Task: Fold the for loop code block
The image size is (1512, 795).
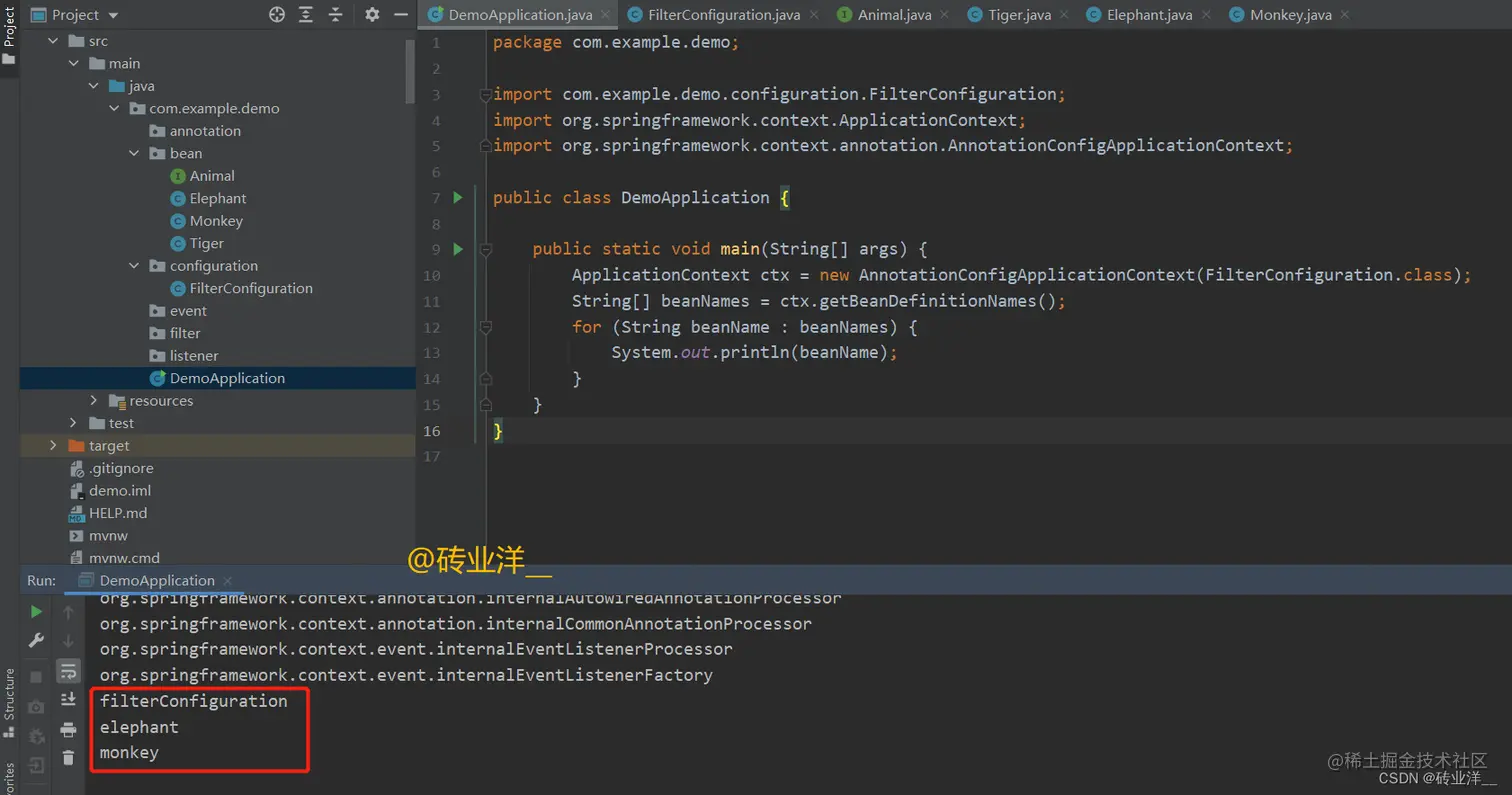Action: [486, 327]
